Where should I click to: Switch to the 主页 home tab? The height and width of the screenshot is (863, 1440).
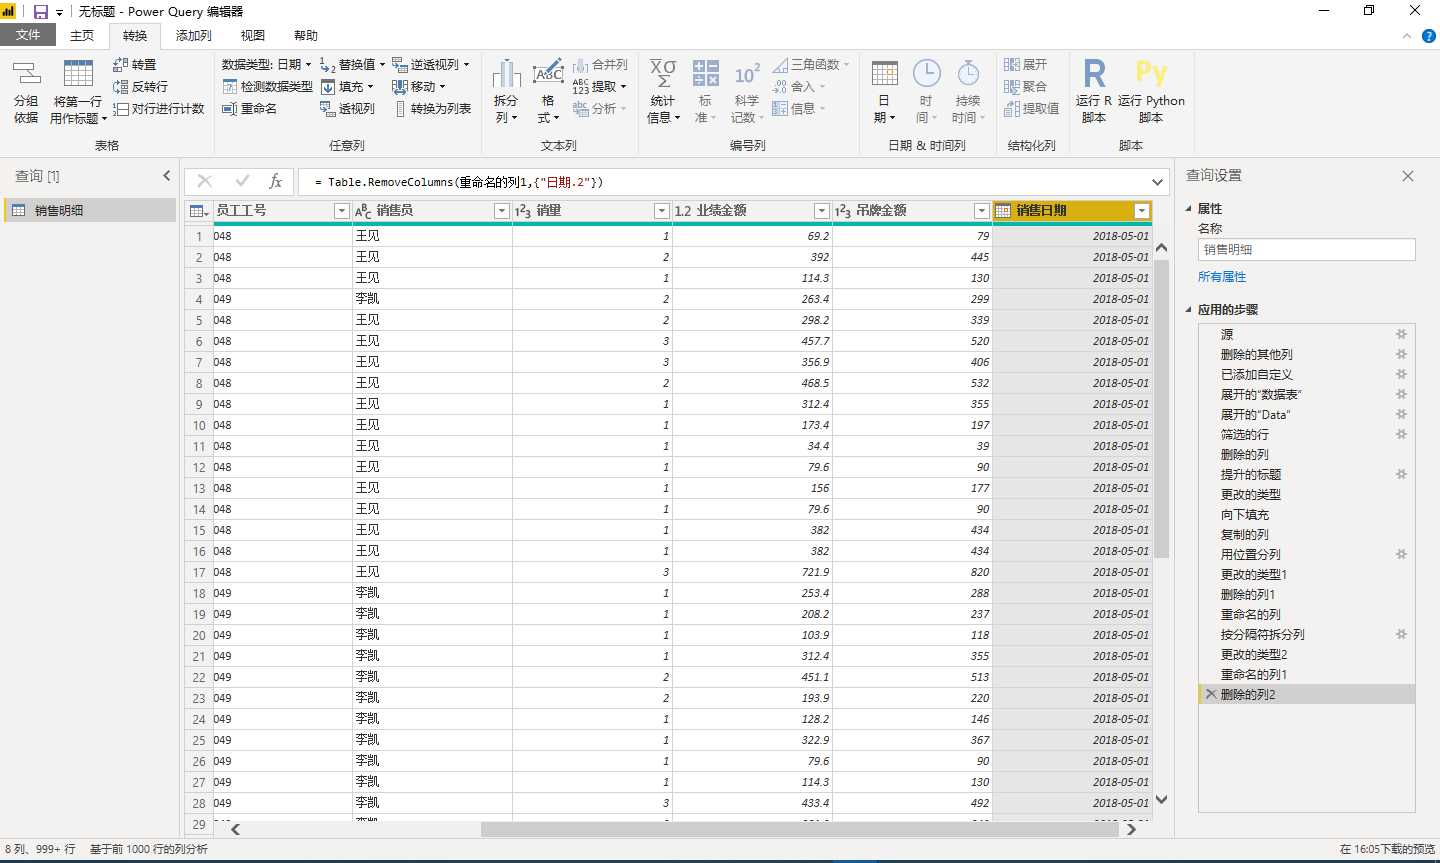(x=82, y=36)
